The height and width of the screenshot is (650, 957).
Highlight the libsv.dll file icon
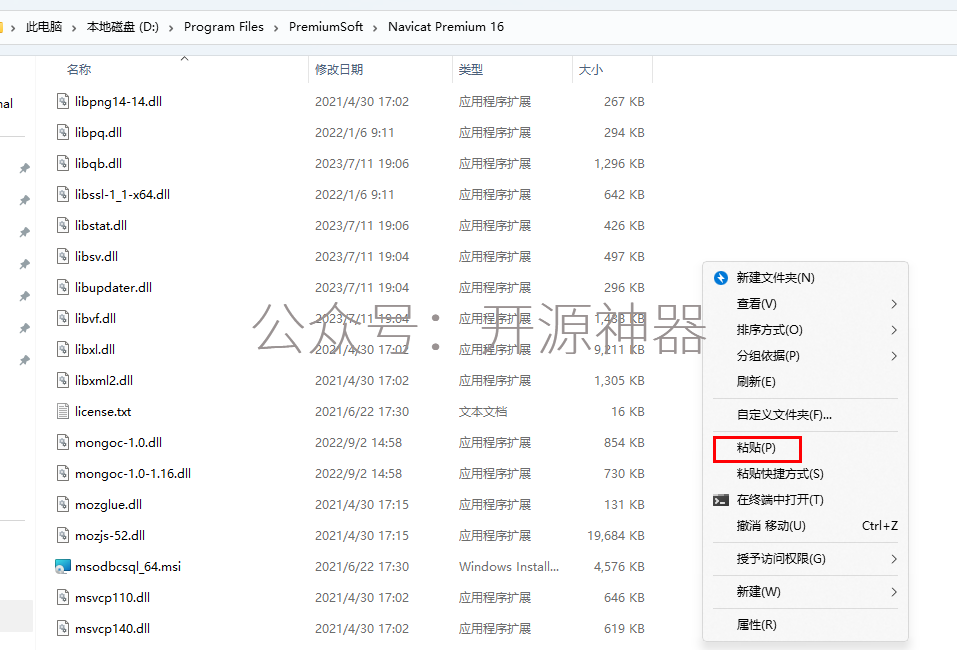click(63, 256)
